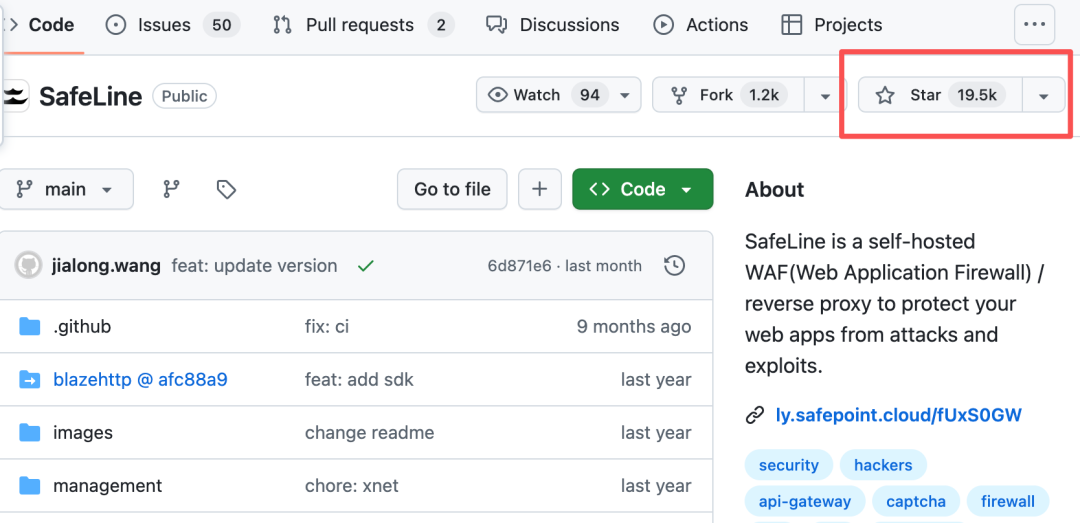Image resolution: width=1080 pixels, height=523 pixels.
Task: Select the security topic tag
Action: click(x=789, y=465)
